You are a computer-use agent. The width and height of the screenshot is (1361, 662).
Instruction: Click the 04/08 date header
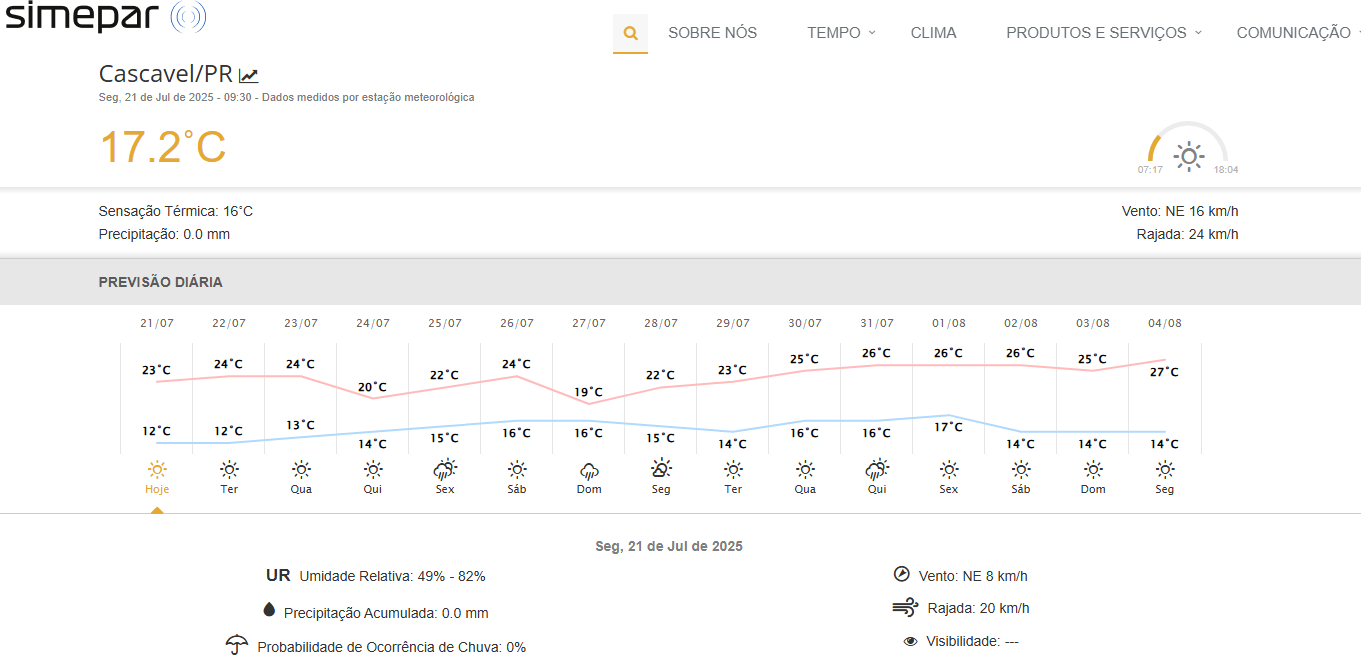tap(1165, 323)
